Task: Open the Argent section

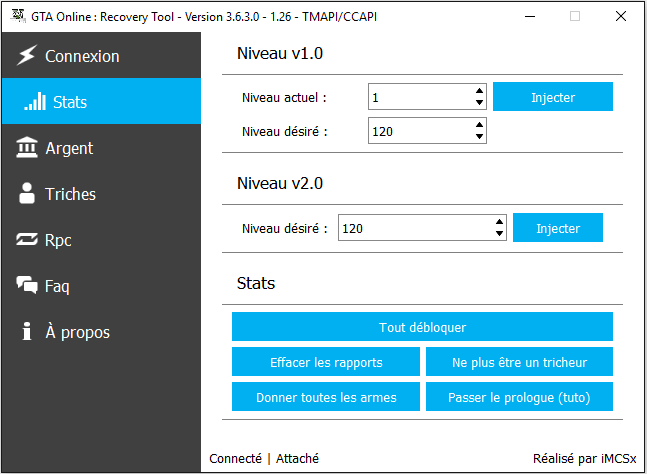Action: (101, 147)
